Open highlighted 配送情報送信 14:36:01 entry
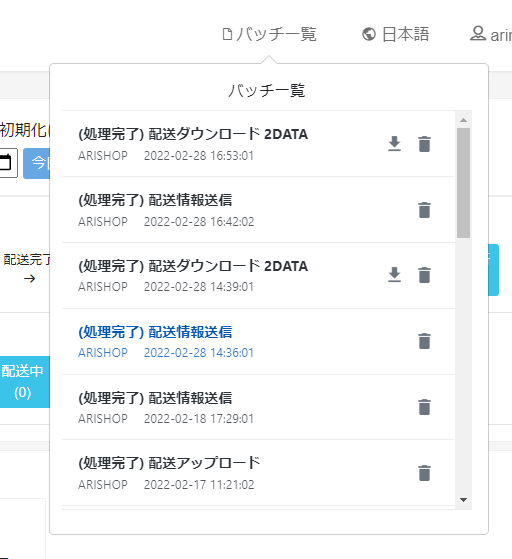Viewport: 512px width, 559px height. pyautogui.click(x=258, y=342)
